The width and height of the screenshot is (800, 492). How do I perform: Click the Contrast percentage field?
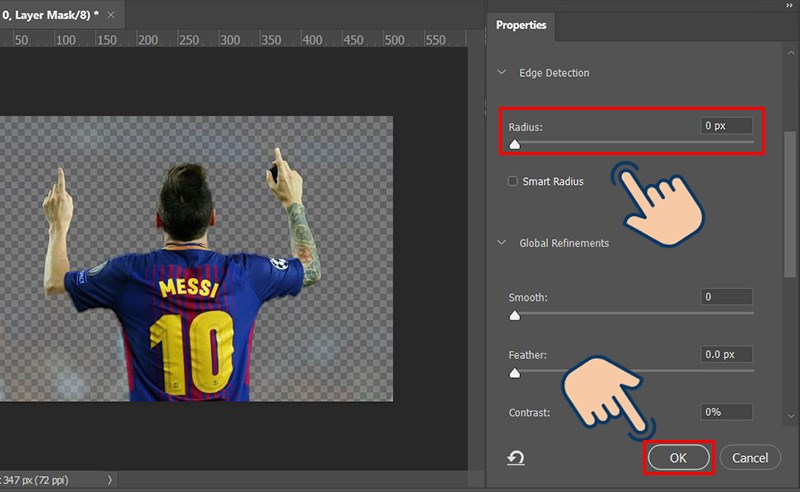pyautogui.click(x=726, y=412)
